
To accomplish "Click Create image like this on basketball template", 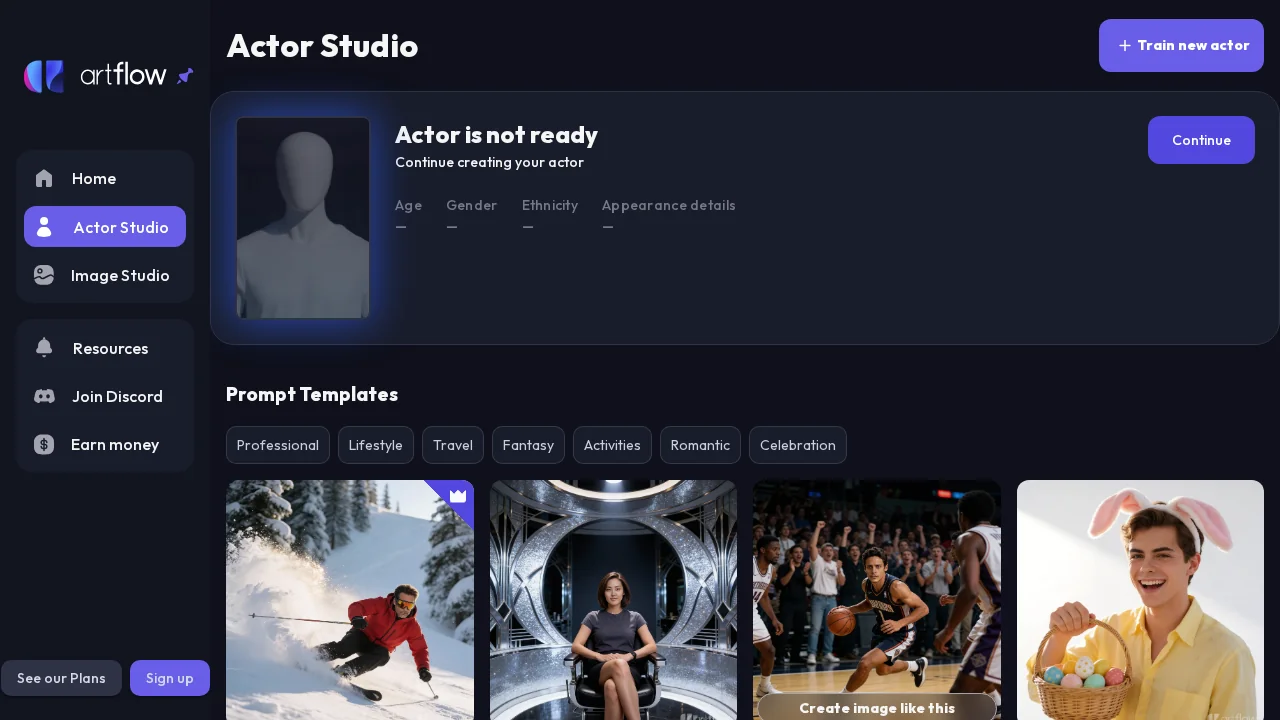I will click(x=877, y=707).
